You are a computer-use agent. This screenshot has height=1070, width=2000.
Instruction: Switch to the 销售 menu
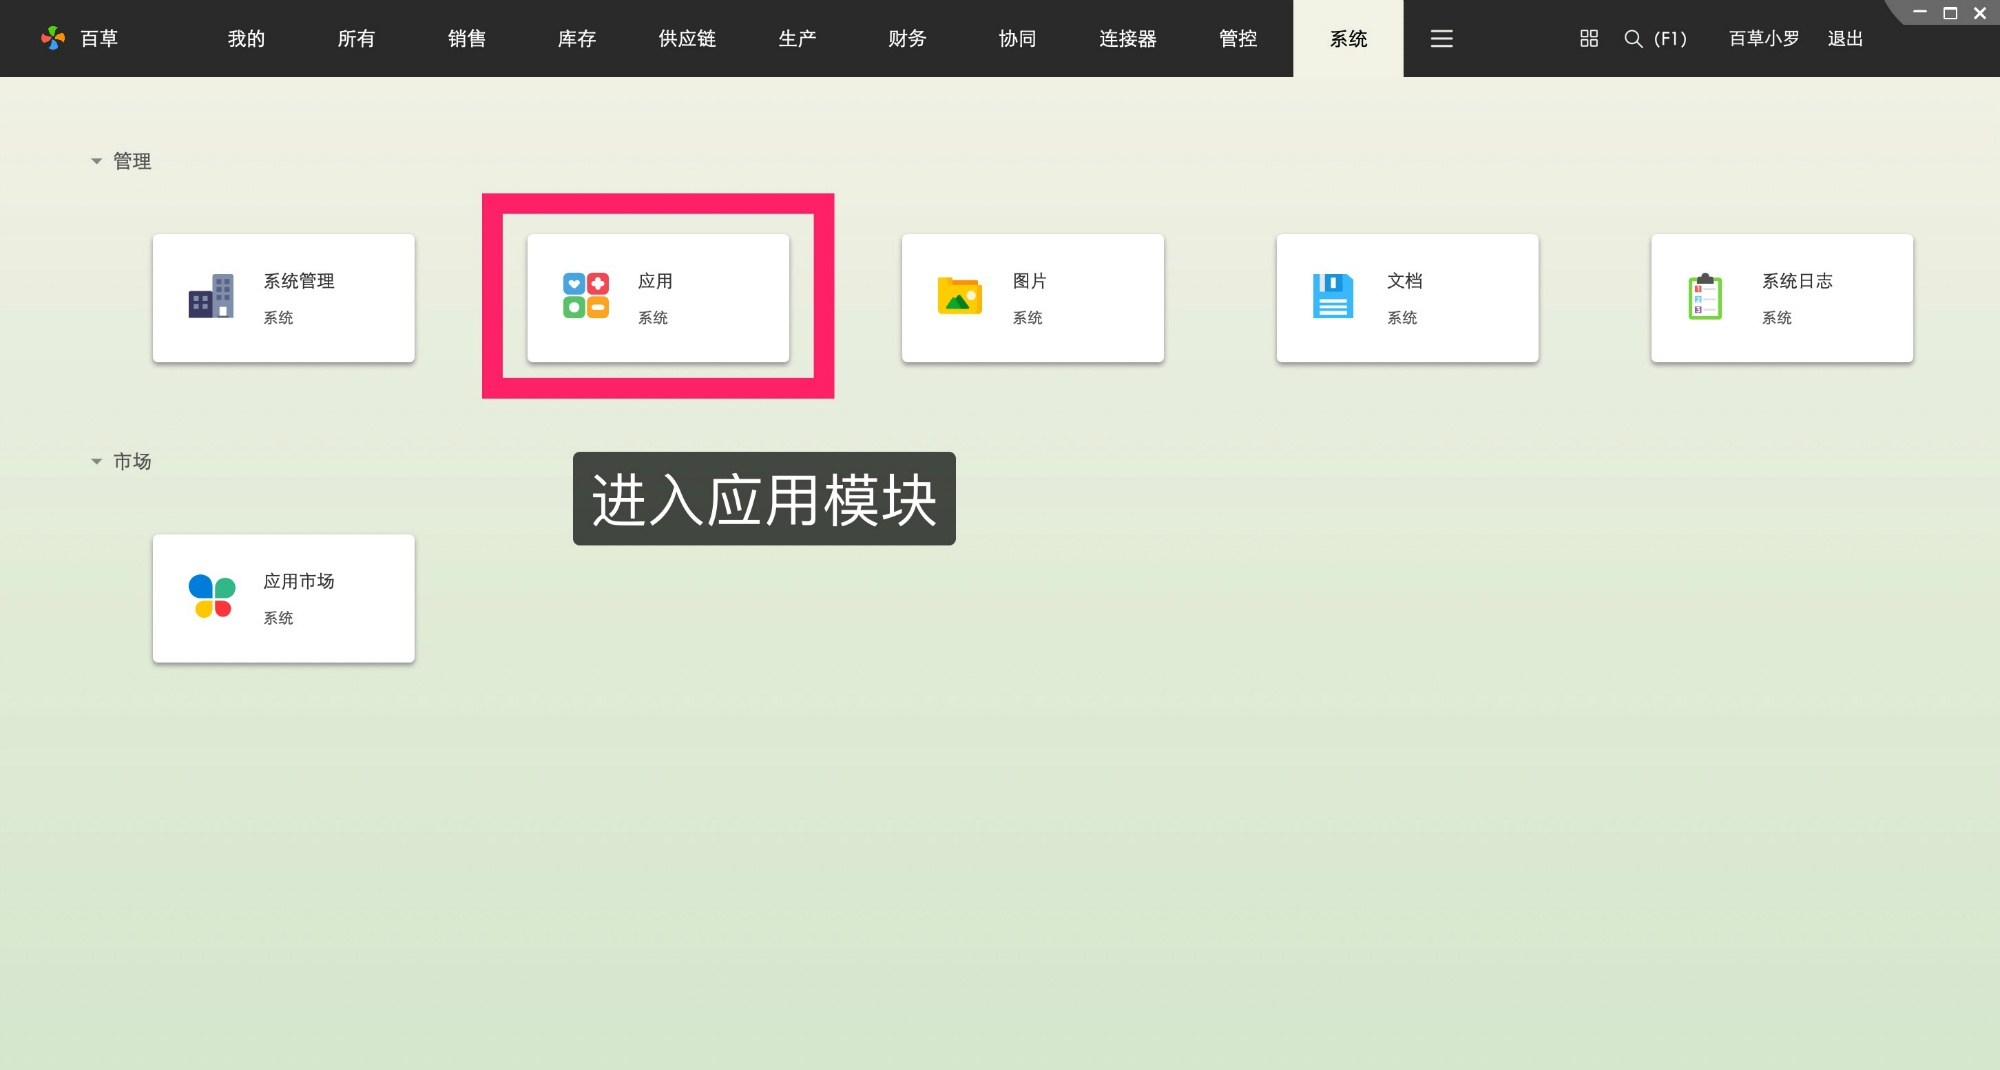(466, 38)
